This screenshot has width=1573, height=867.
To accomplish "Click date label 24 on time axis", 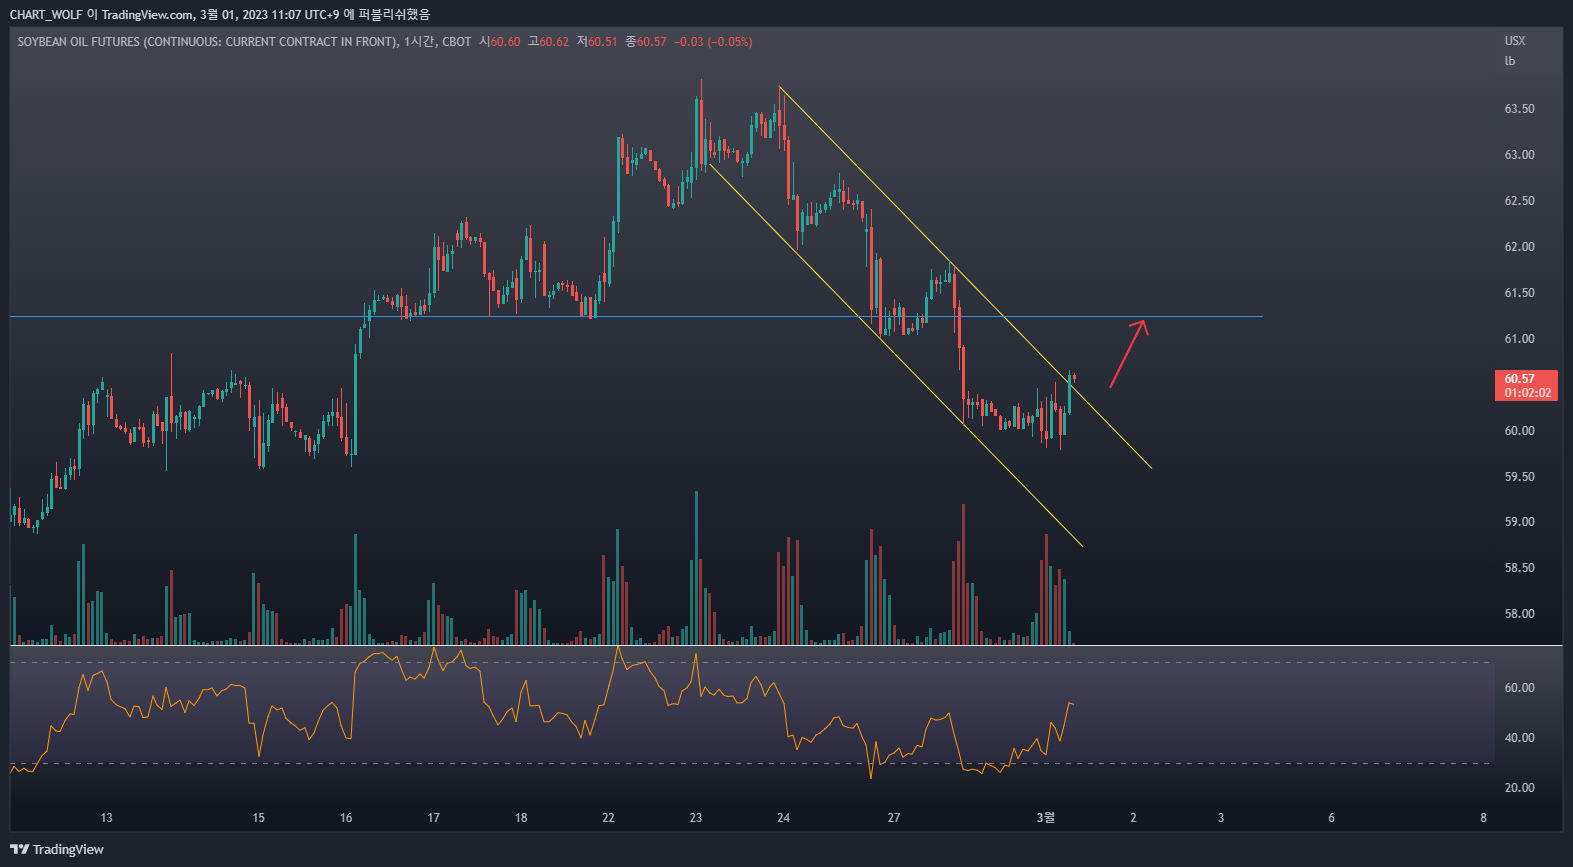I will pos(783,818).
